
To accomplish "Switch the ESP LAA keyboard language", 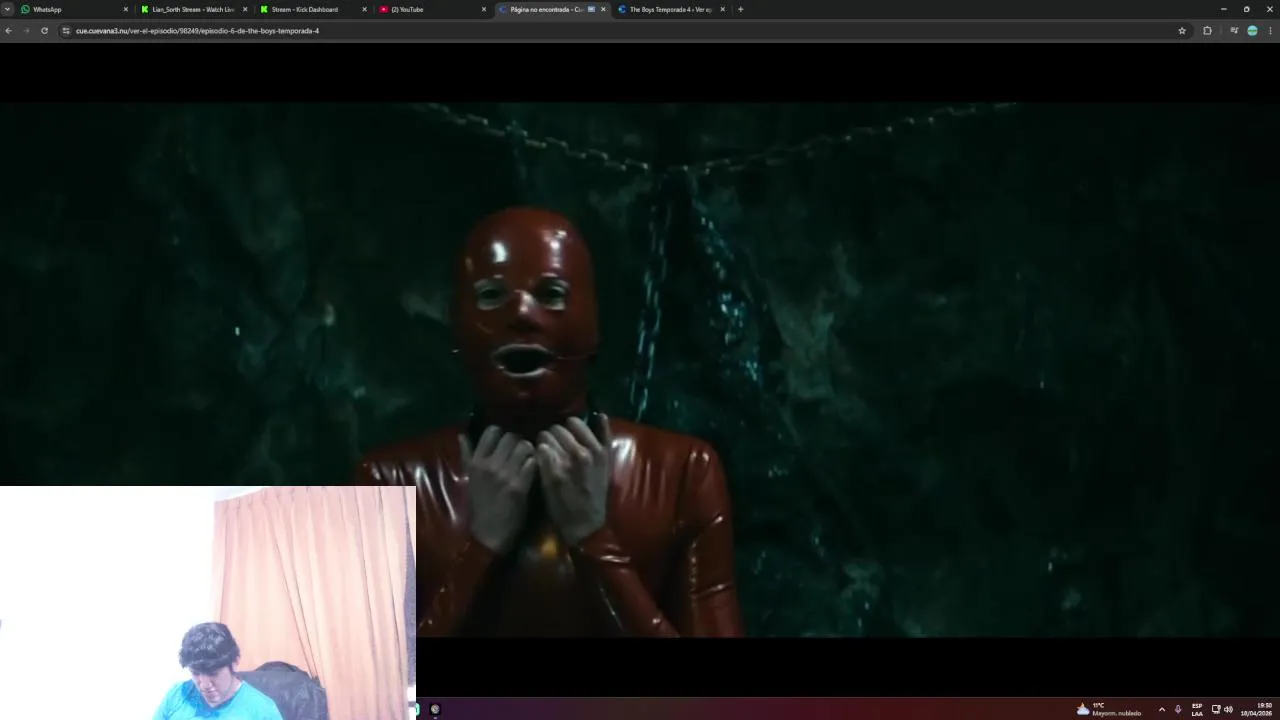I will coord(1197,709).
